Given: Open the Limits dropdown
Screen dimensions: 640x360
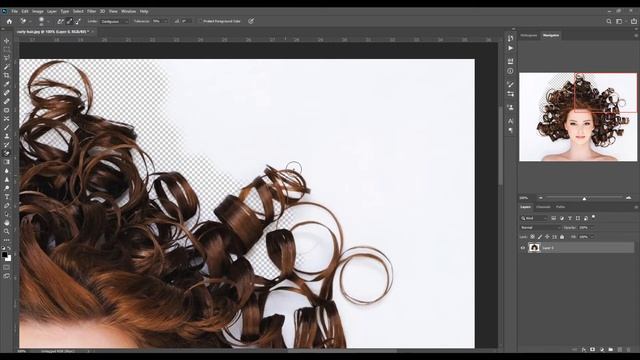Looking at the screenshot, I should (x=114, y=21).
